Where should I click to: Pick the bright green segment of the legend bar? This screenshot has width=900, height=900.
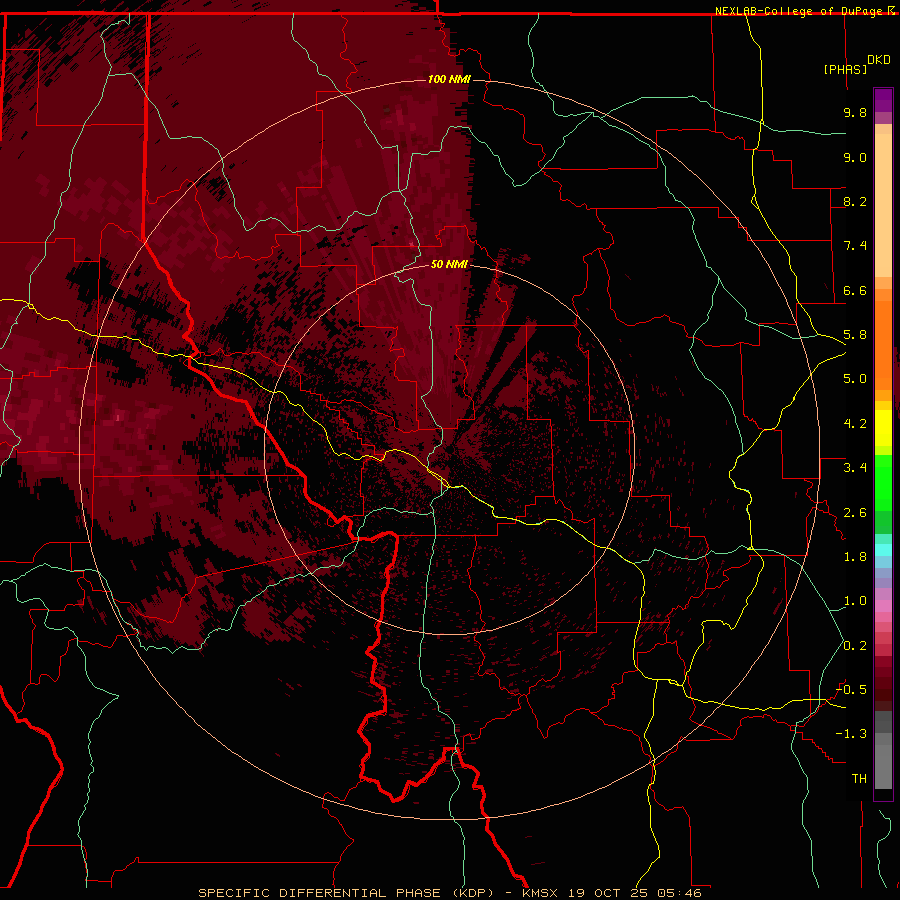pos(883,484)
